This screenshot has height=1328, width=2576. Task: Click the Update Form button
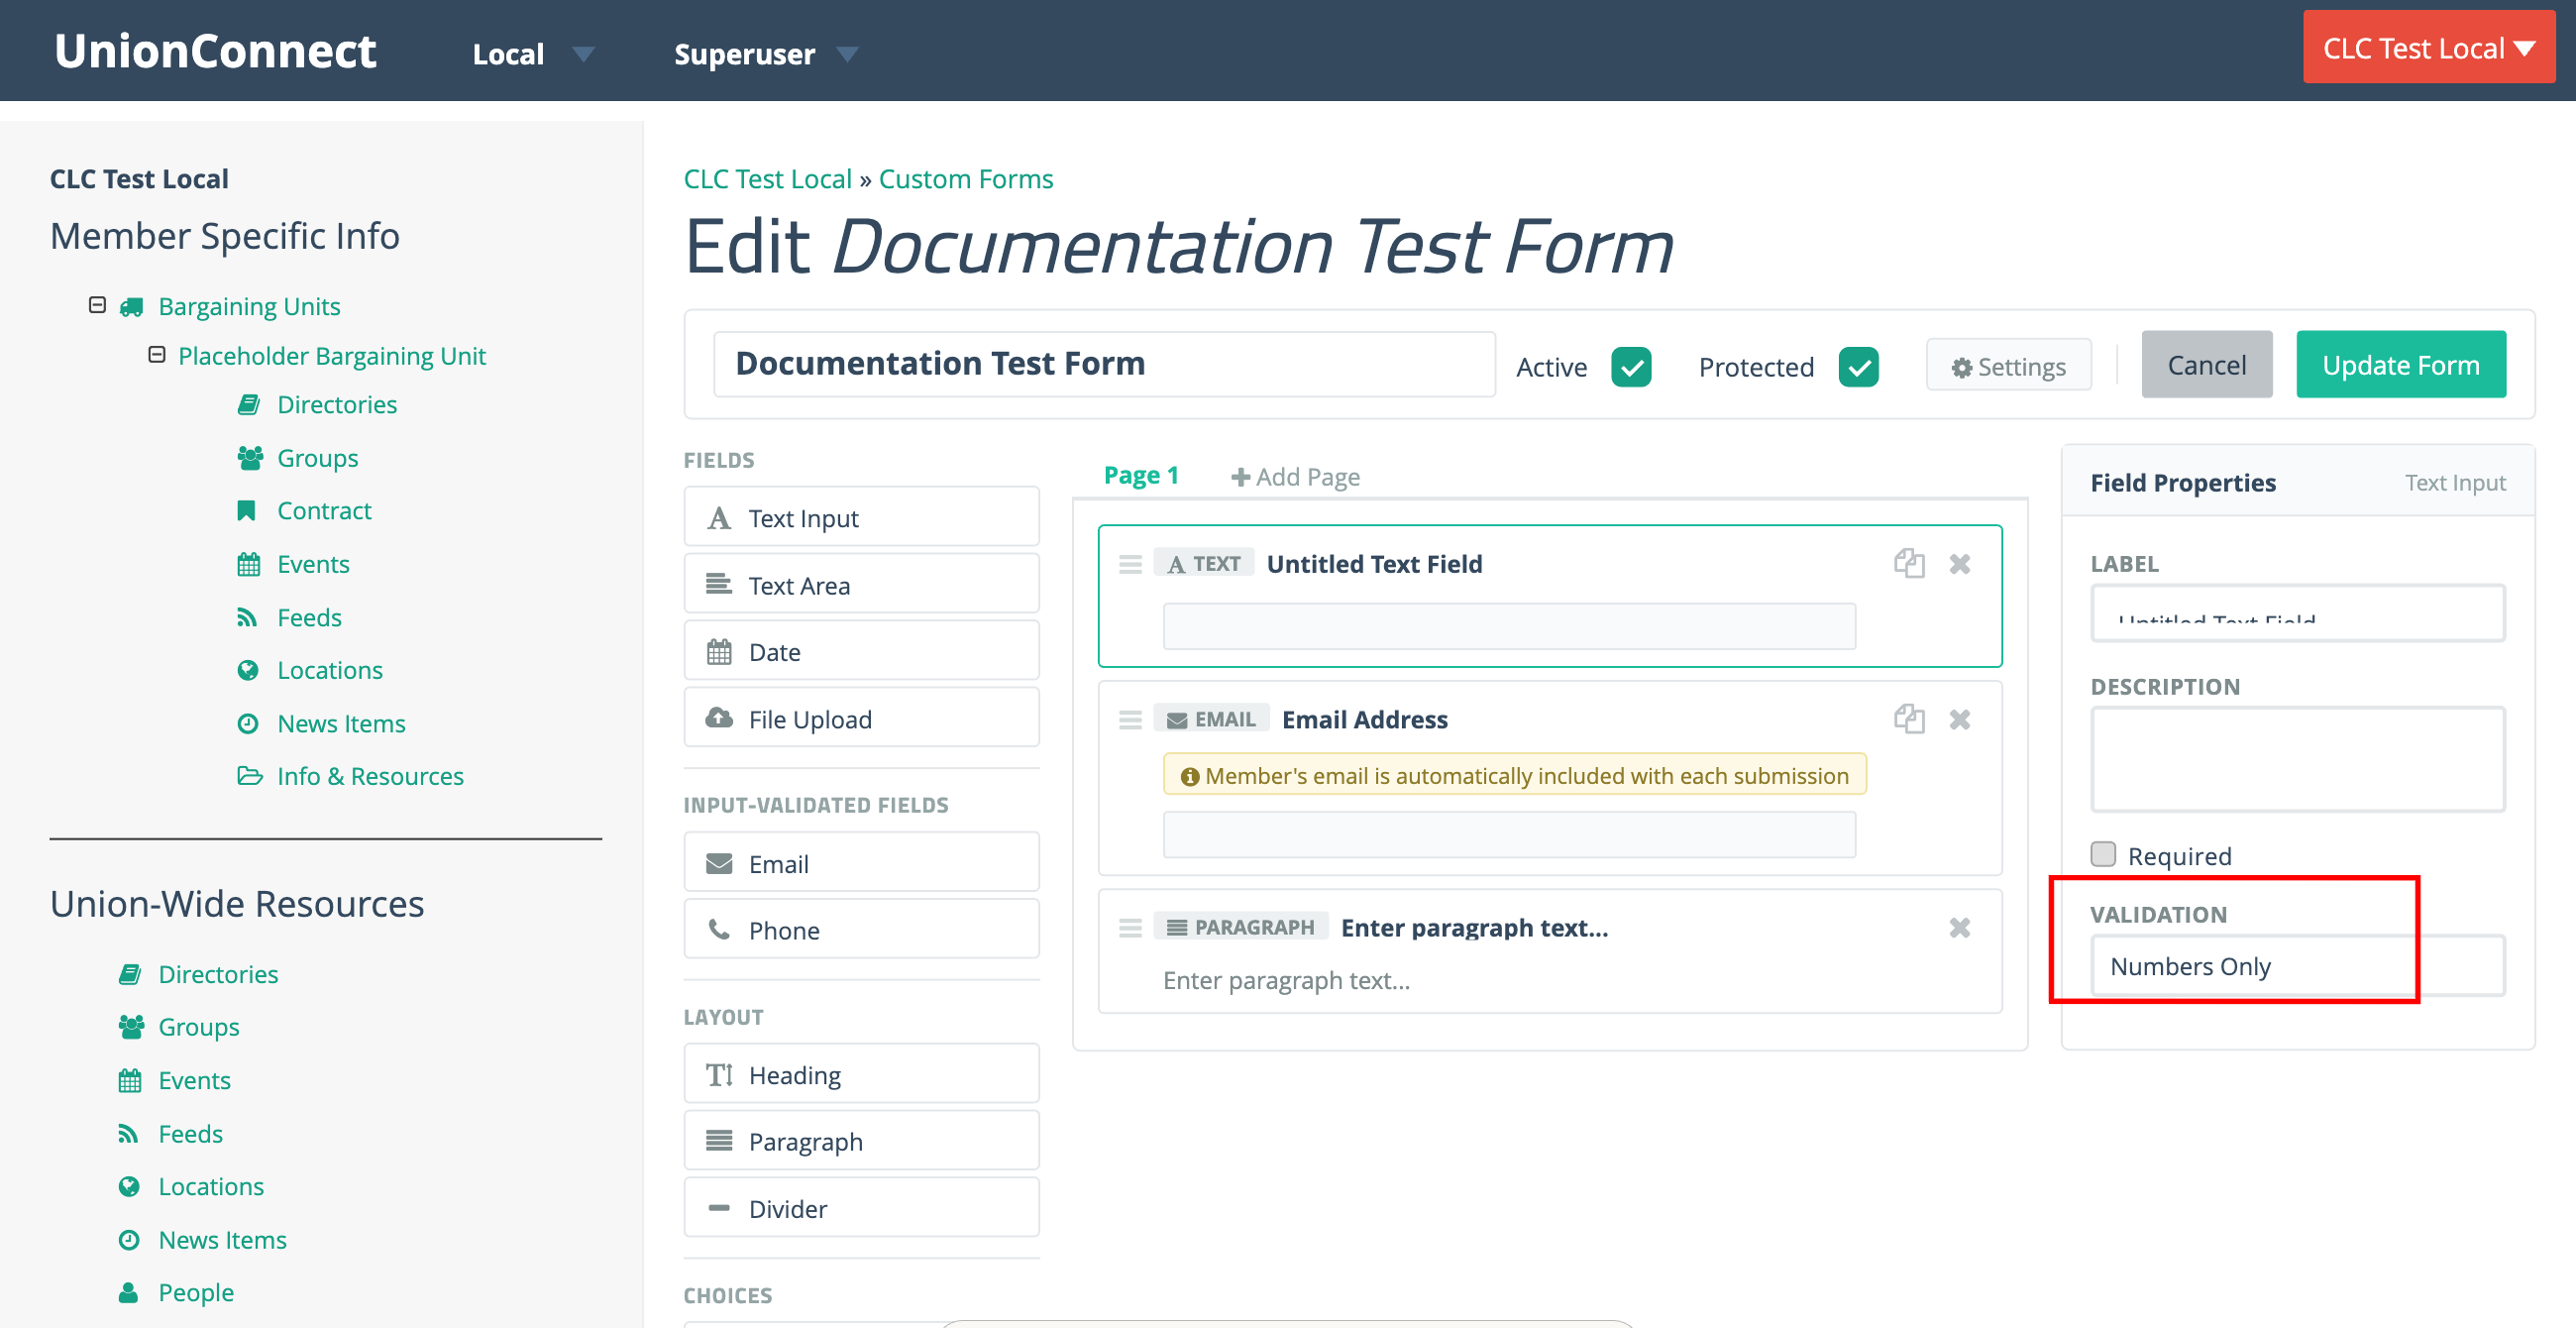coord(2400,365)
